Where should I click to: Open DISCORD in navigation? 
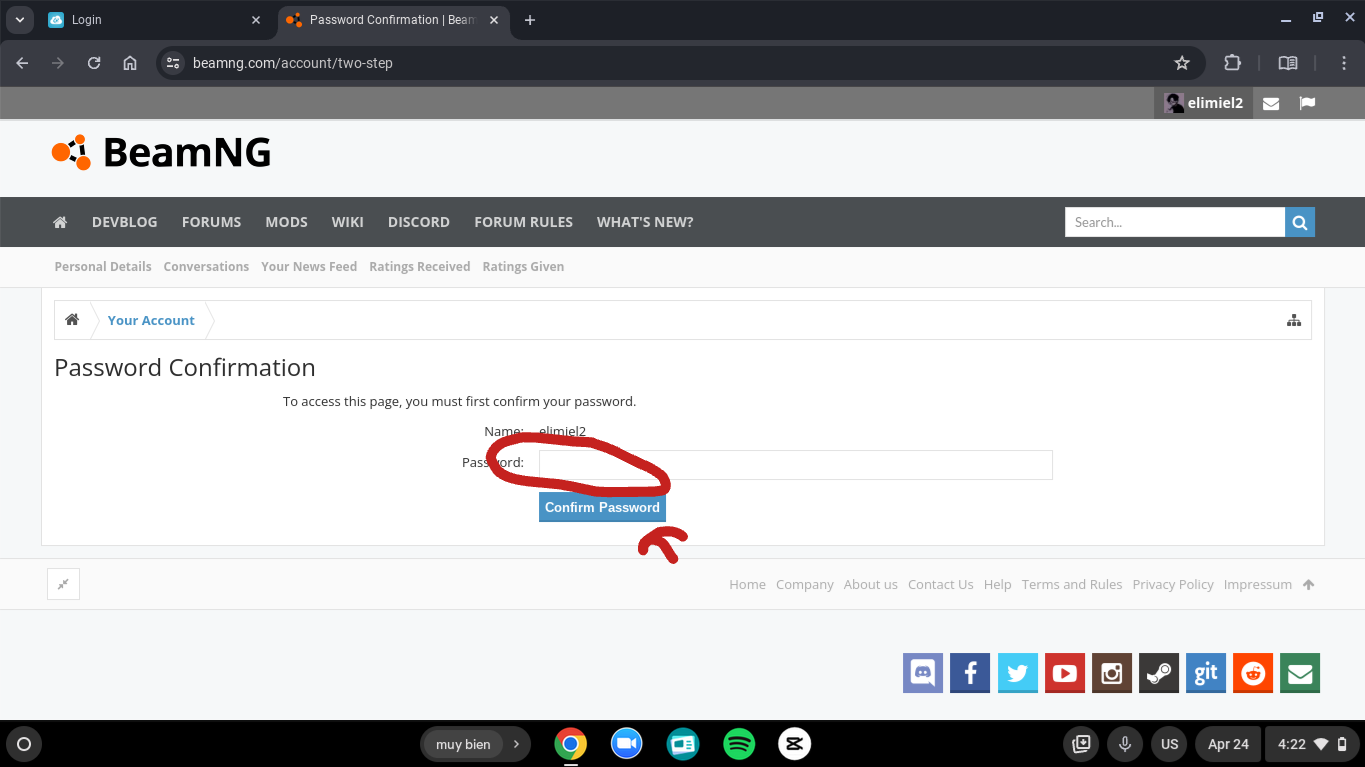coord(419,222)
